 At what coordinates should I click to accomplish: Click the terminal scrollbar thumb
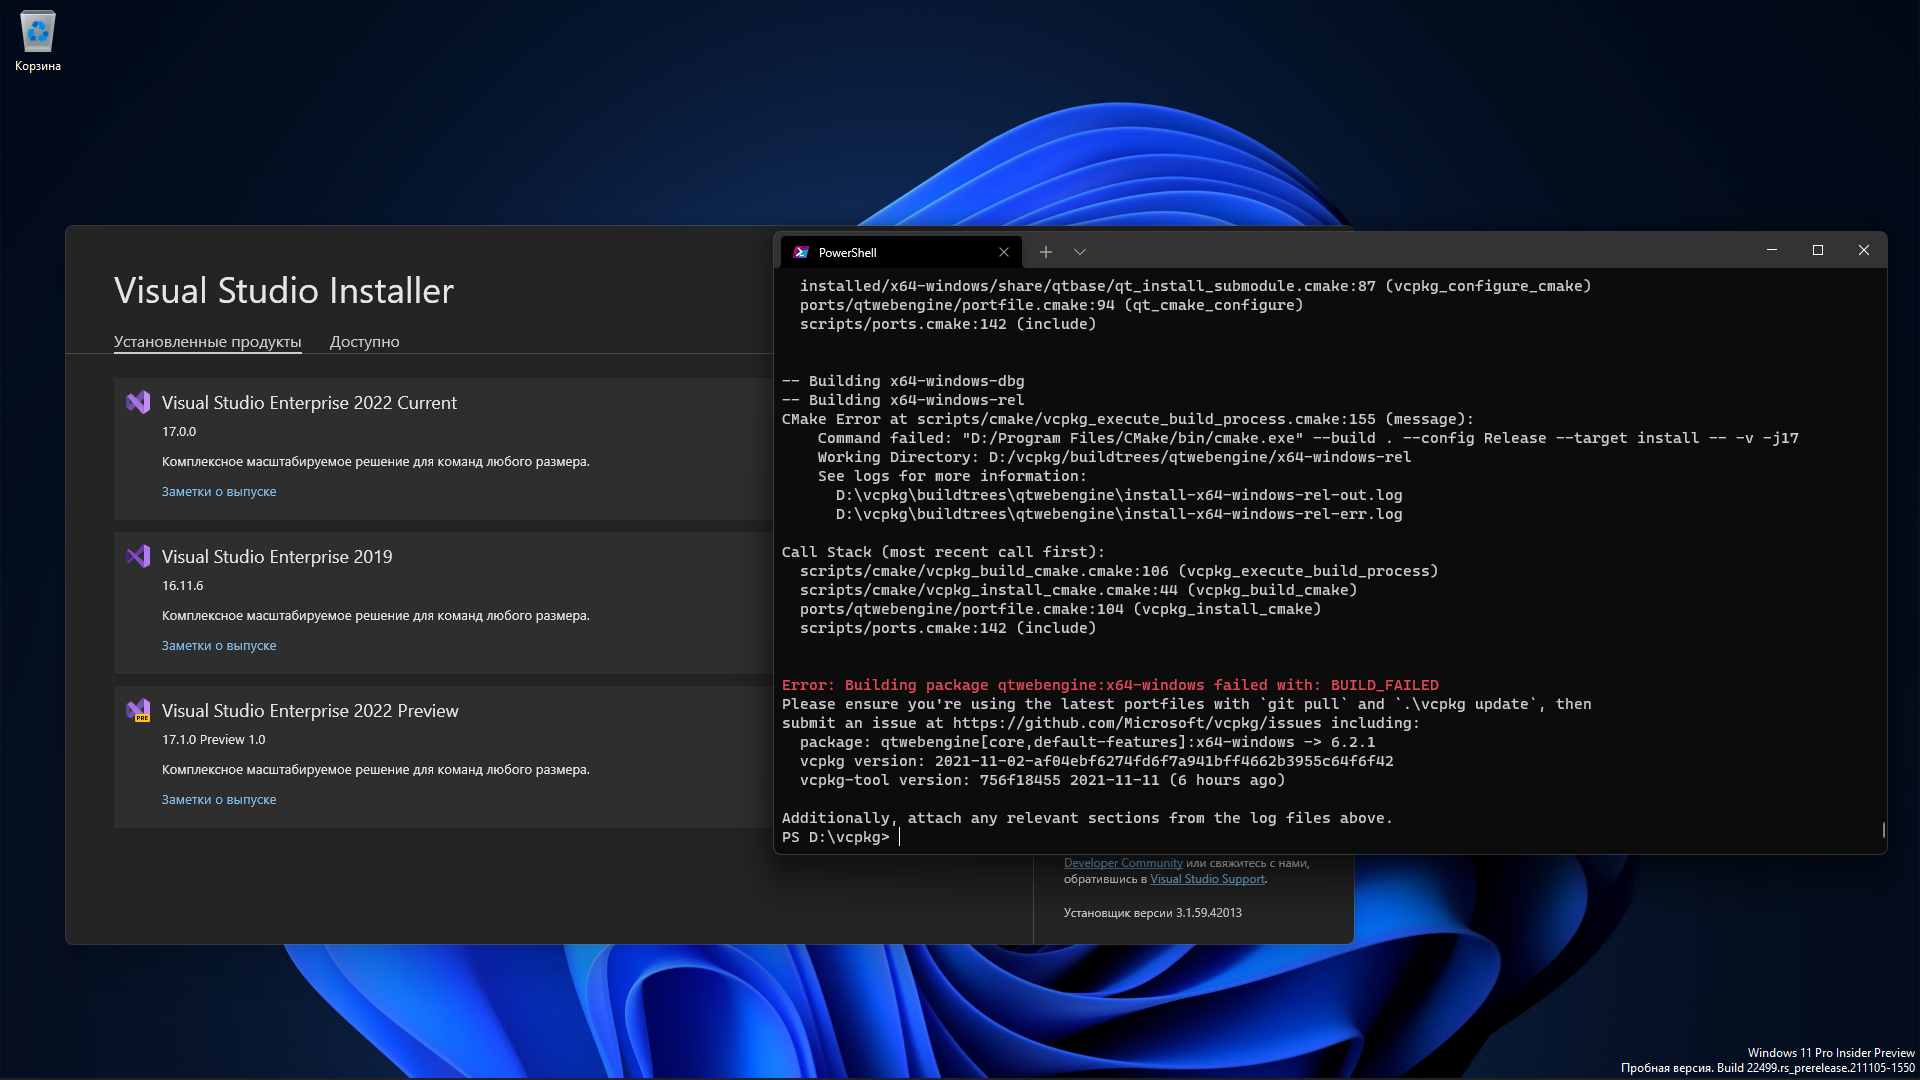coord(1883,829)
